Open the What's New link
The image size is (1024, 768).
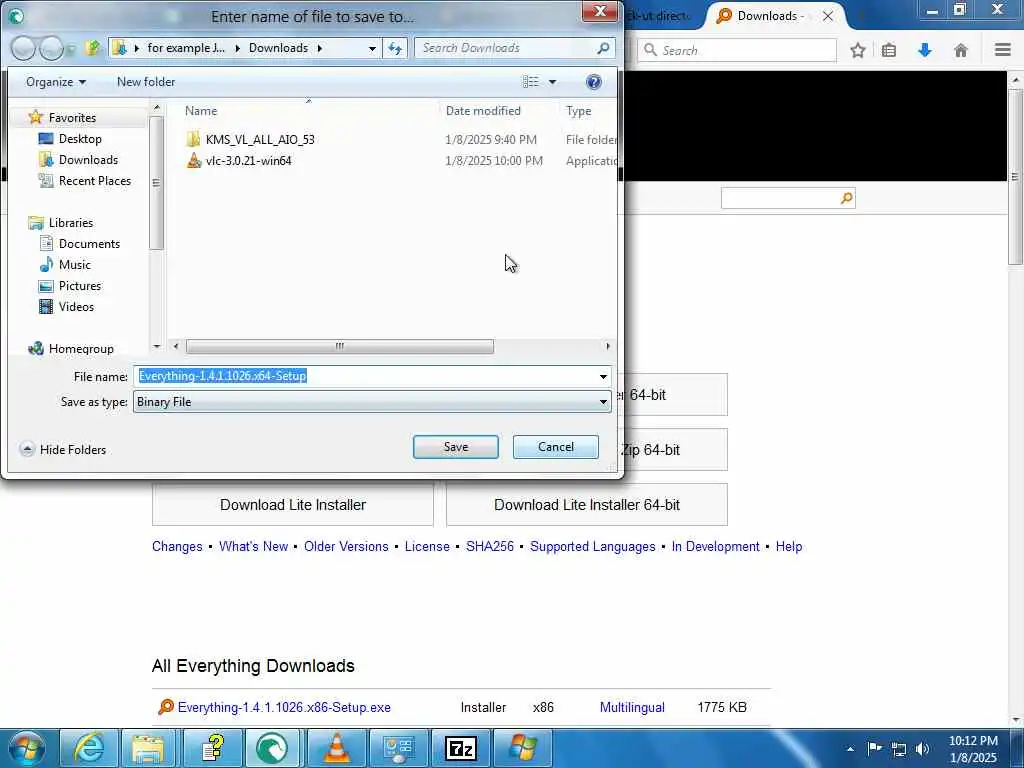tap(253, 547)
